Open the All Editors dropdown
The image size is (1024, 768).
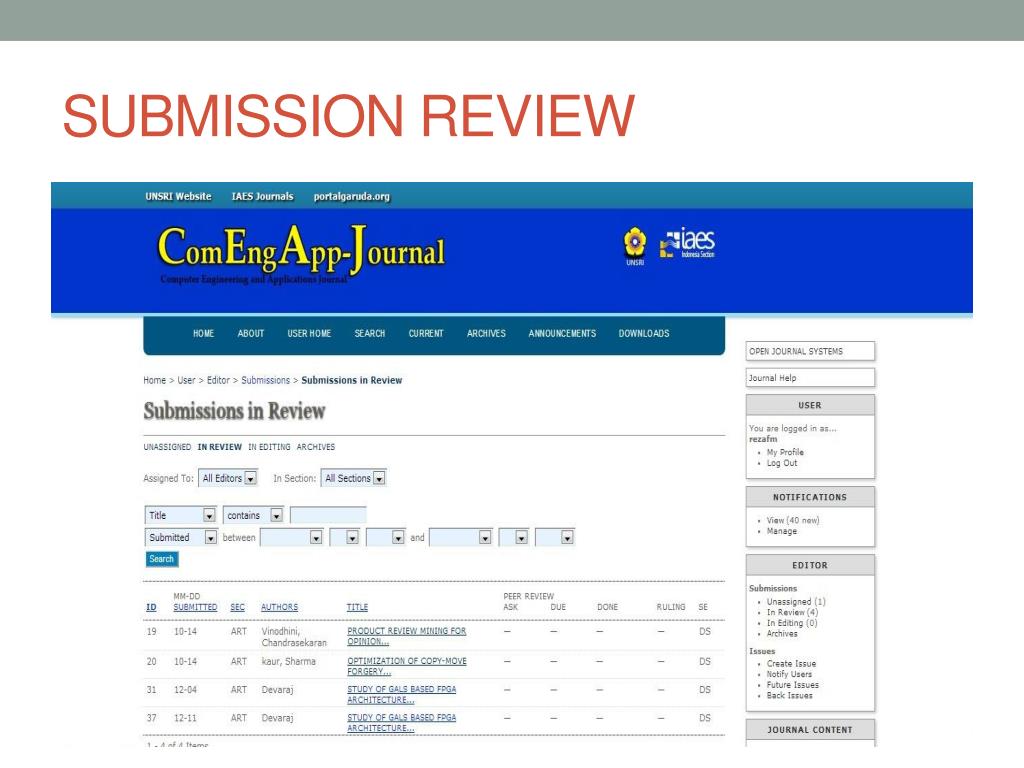pyautogui.click(x=228, y=478)
